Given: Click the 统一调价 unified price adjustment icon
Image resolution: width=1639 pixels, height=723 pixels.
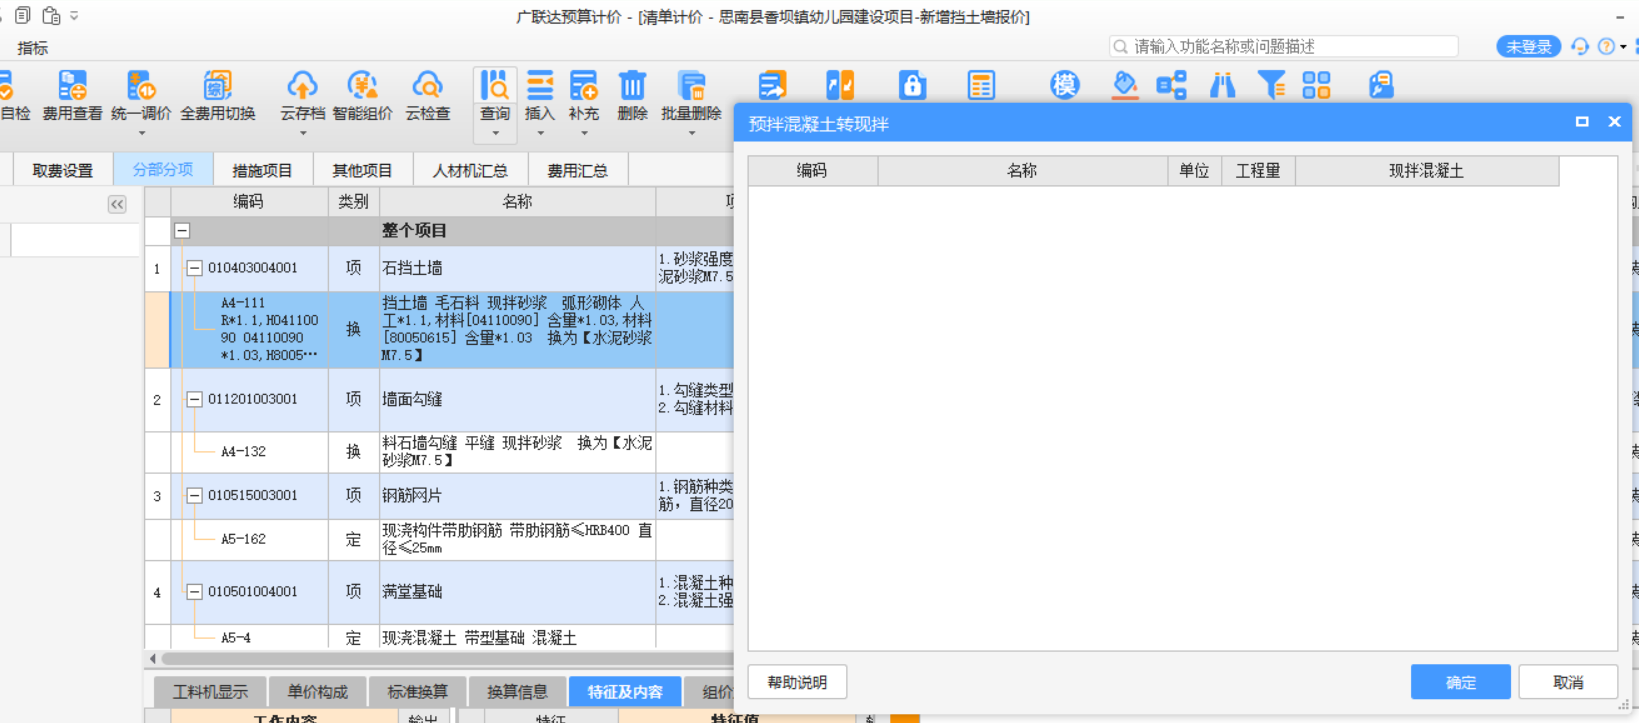Looking at the screenshot, I should (140, 86).
